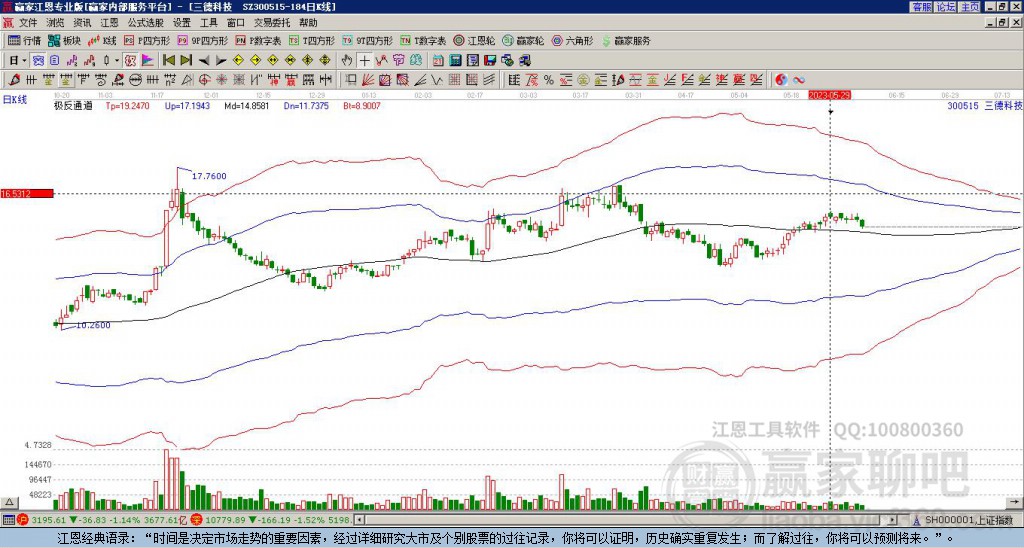Open the 江恩轮 Gann wheel

click(475, 40)
